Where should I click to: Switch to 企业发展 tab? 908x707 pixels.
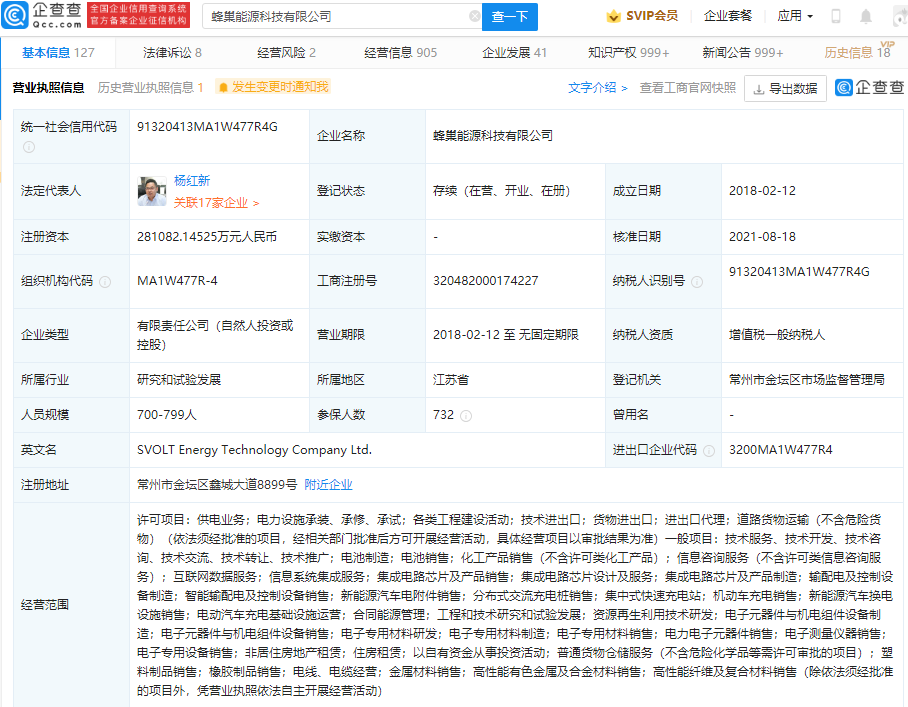coord(514,53)
